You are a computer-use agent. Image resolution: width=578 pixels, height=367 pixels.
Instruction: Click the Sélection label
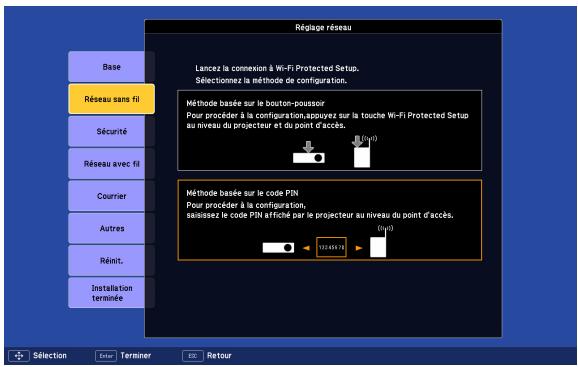point(50,356)
